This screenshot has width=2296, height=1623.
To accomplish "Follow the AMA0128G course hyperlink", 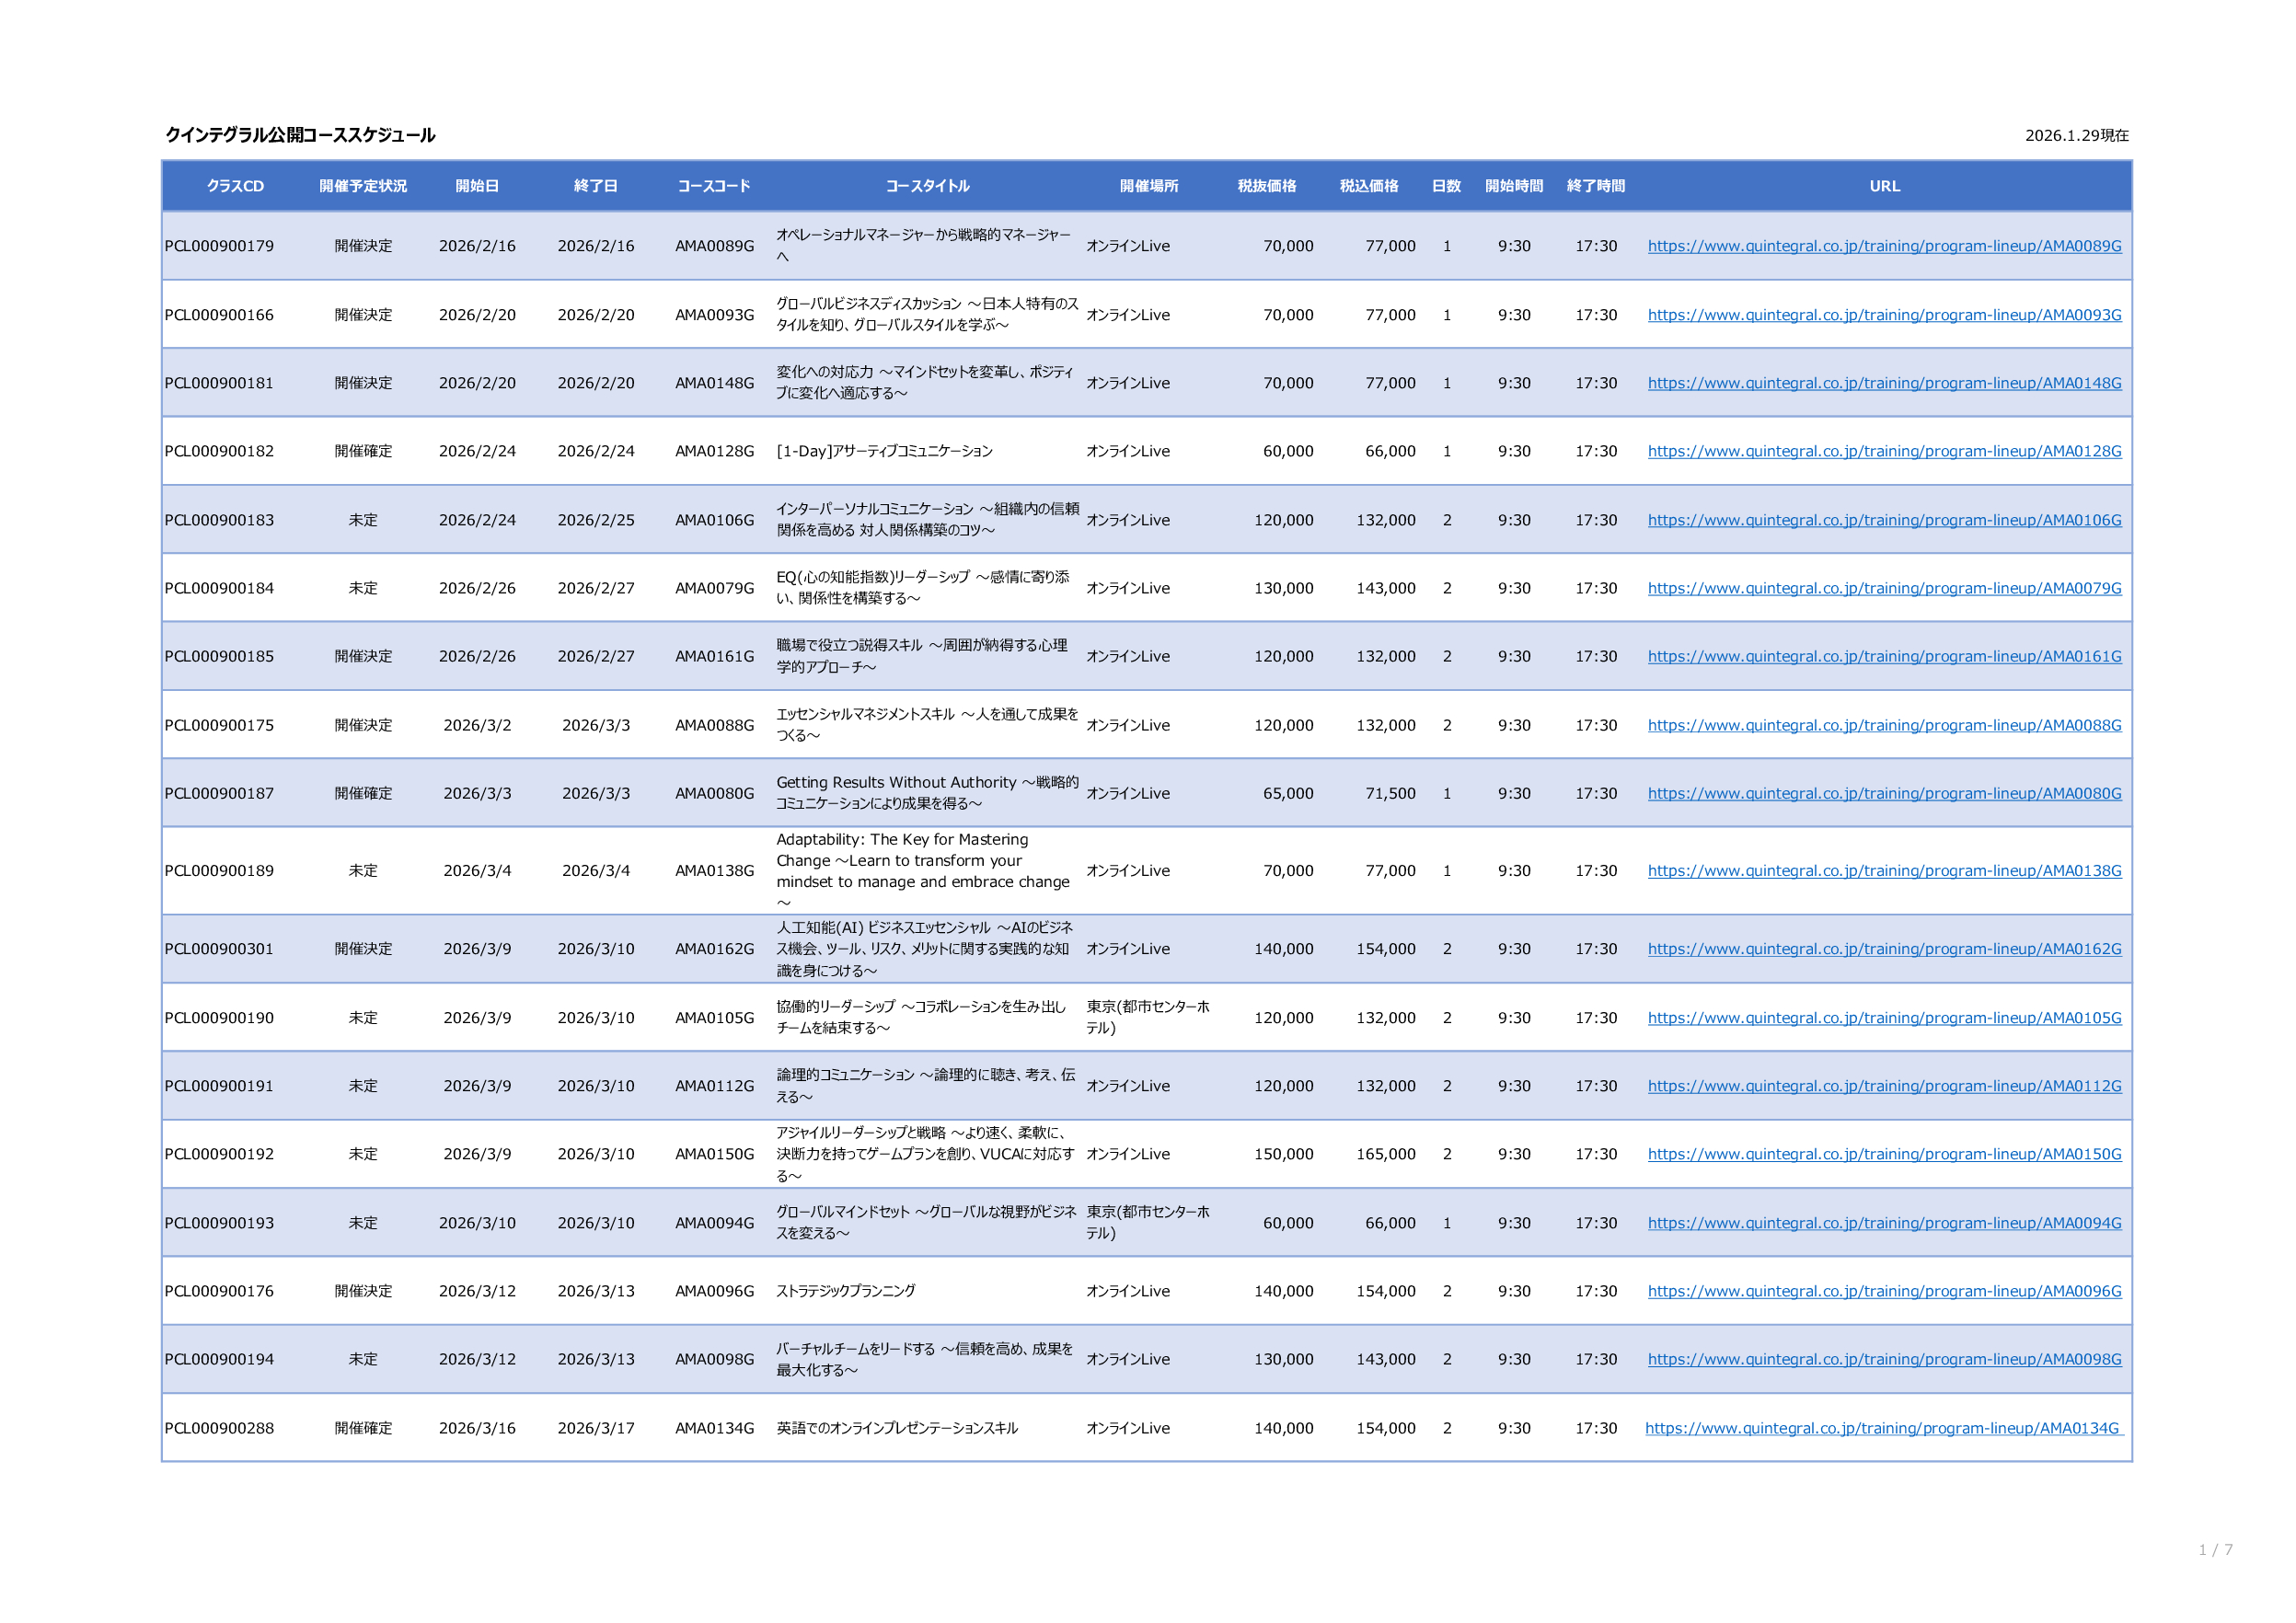I will point(1884,451).
